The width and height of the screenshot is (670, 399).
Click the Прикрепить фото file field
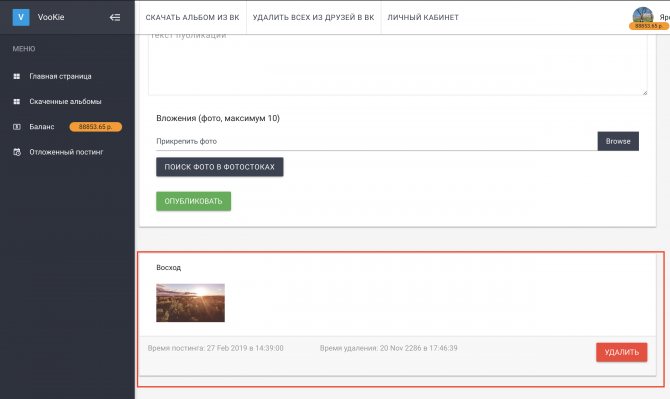(x=376, y=141)
